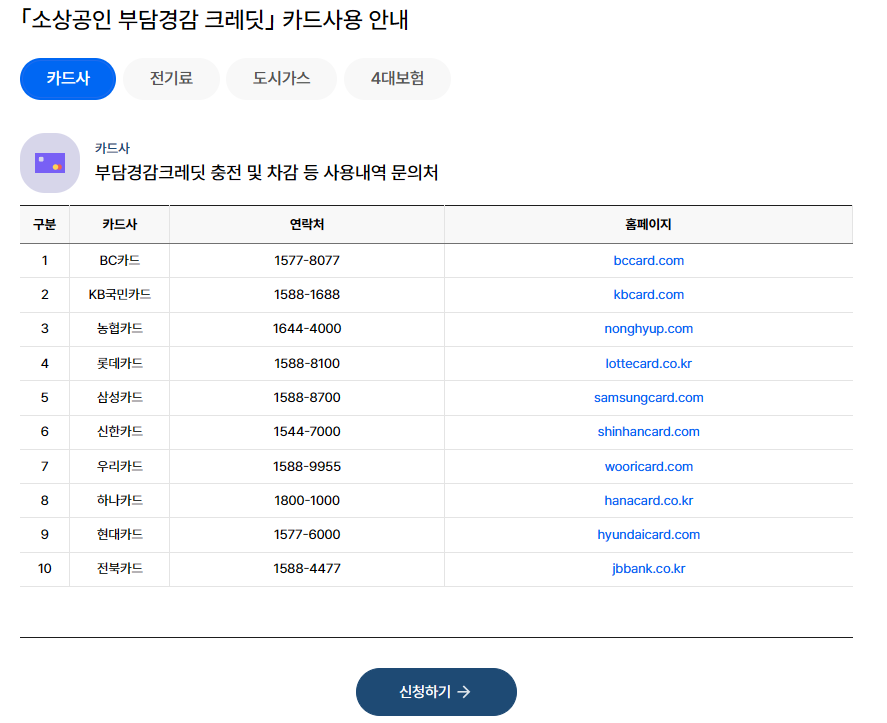The image size is (887, 723).
Task: Click the 1644-4000 contact cell
Action: pos(307,329)
